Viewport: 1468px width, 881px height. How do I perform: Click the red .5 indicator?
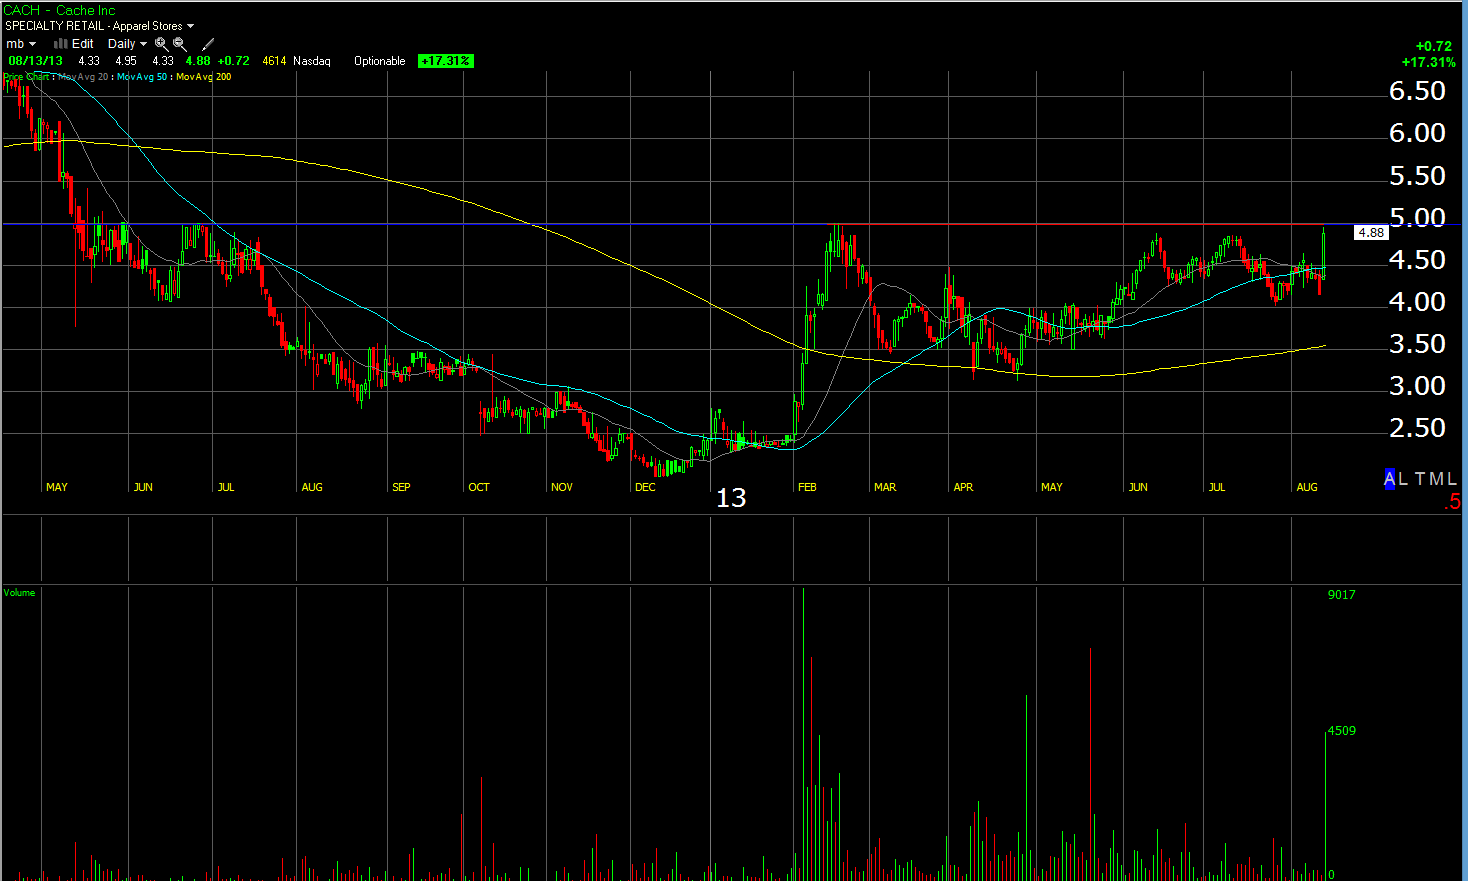tap(1452, 503)
